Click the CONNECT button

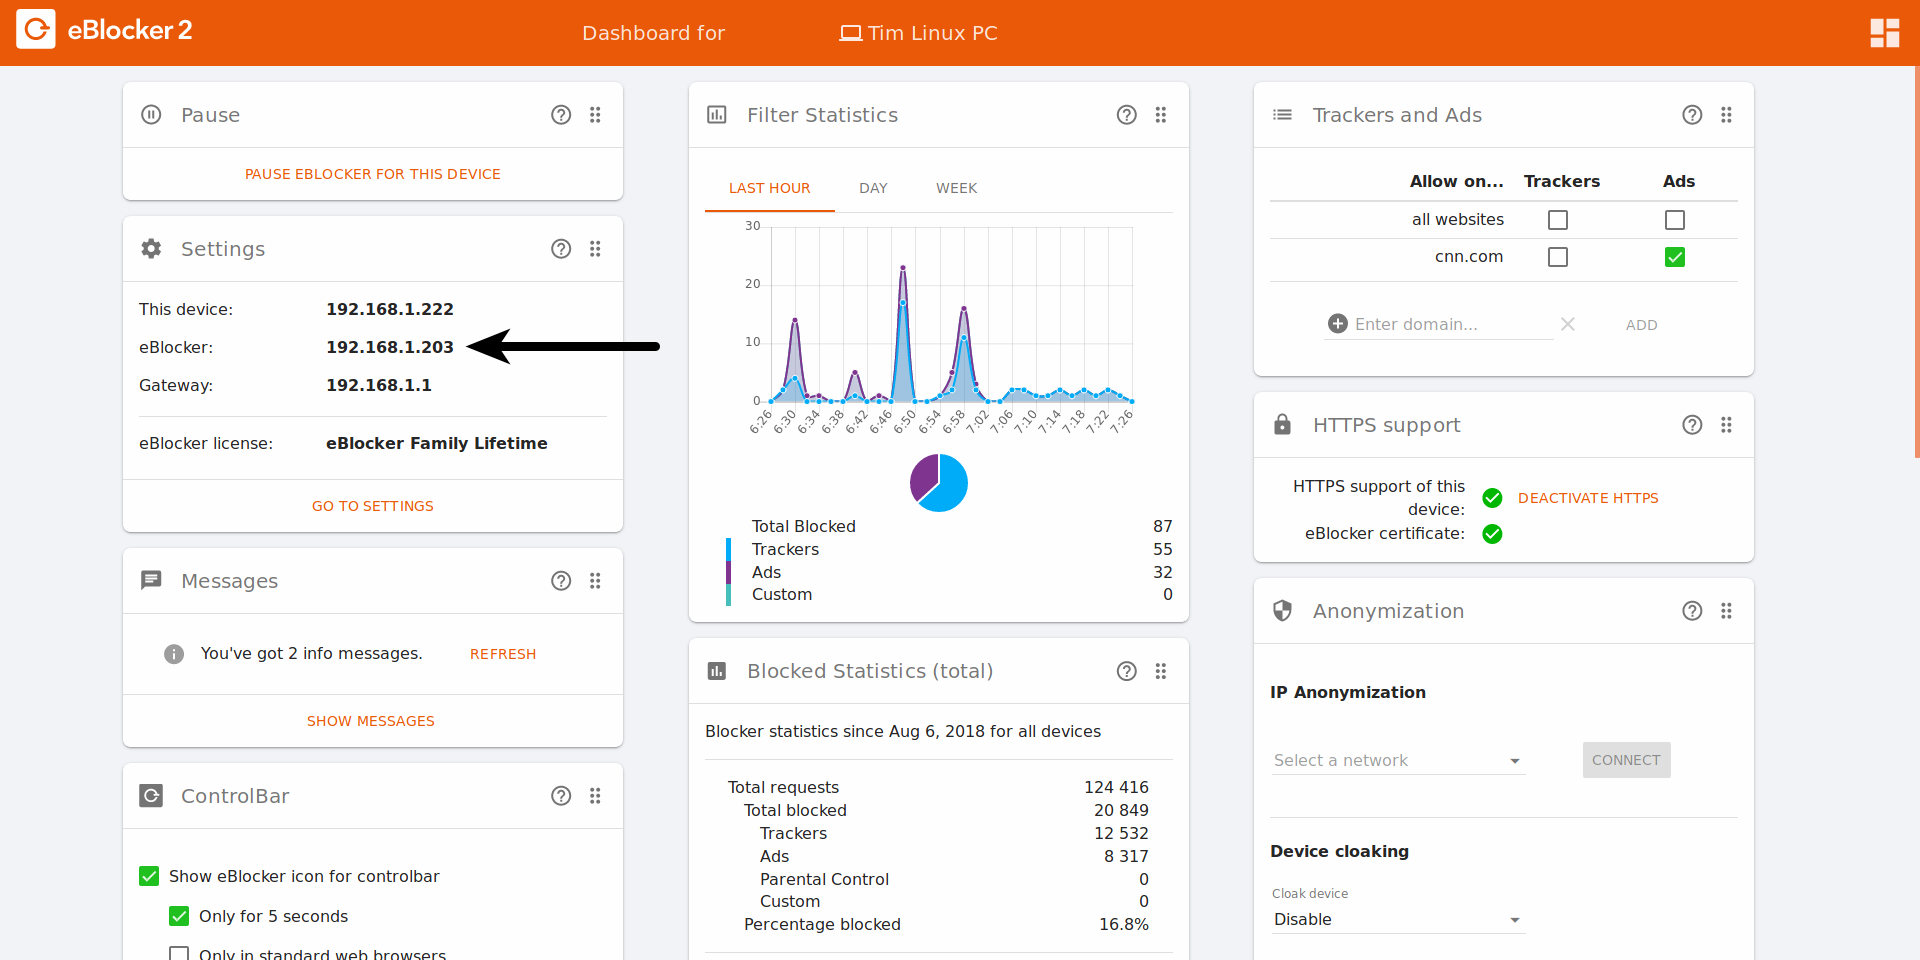(1626, 760)
